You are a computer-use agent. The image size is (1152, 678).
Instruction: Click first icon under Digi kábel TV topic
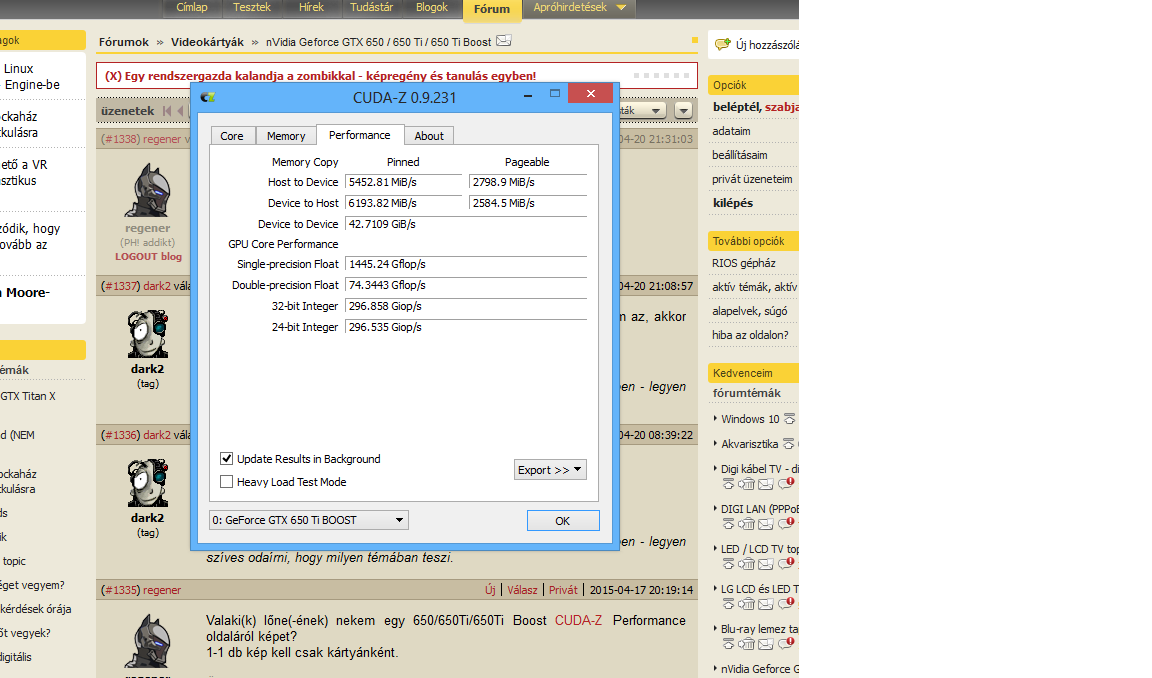728,483
